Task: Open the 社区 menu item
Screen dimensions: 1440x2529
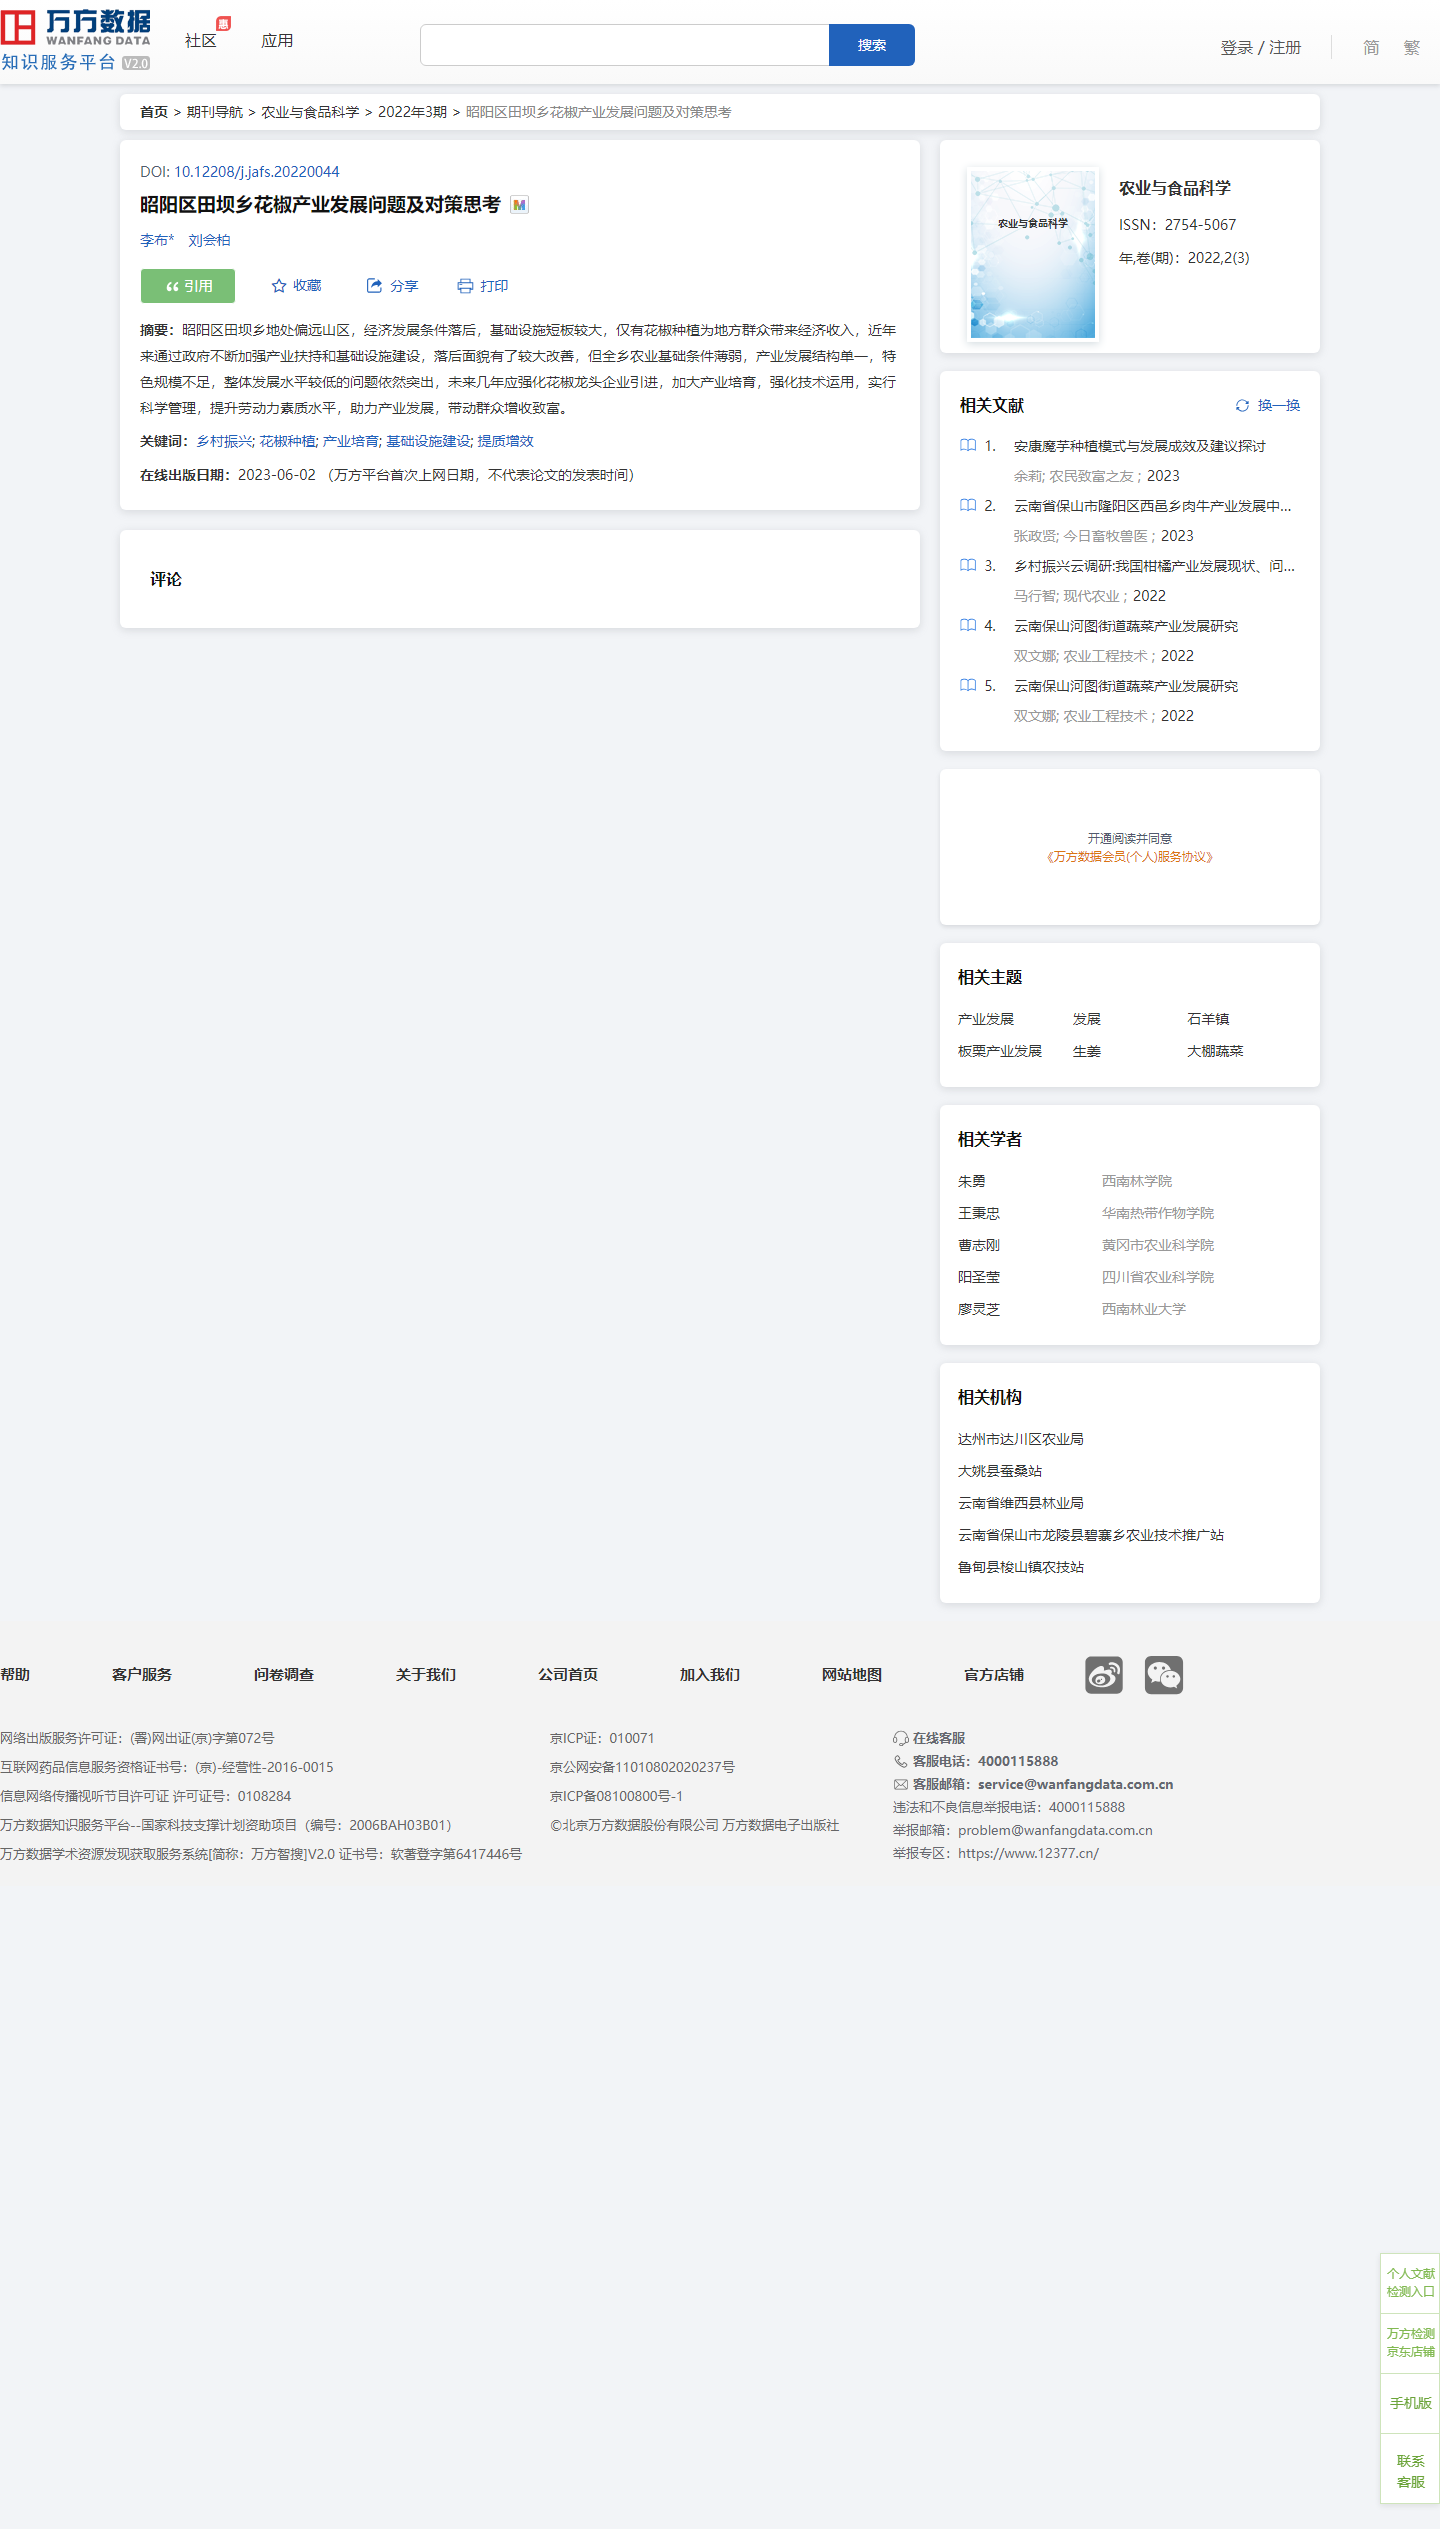Action: [201, 41]
